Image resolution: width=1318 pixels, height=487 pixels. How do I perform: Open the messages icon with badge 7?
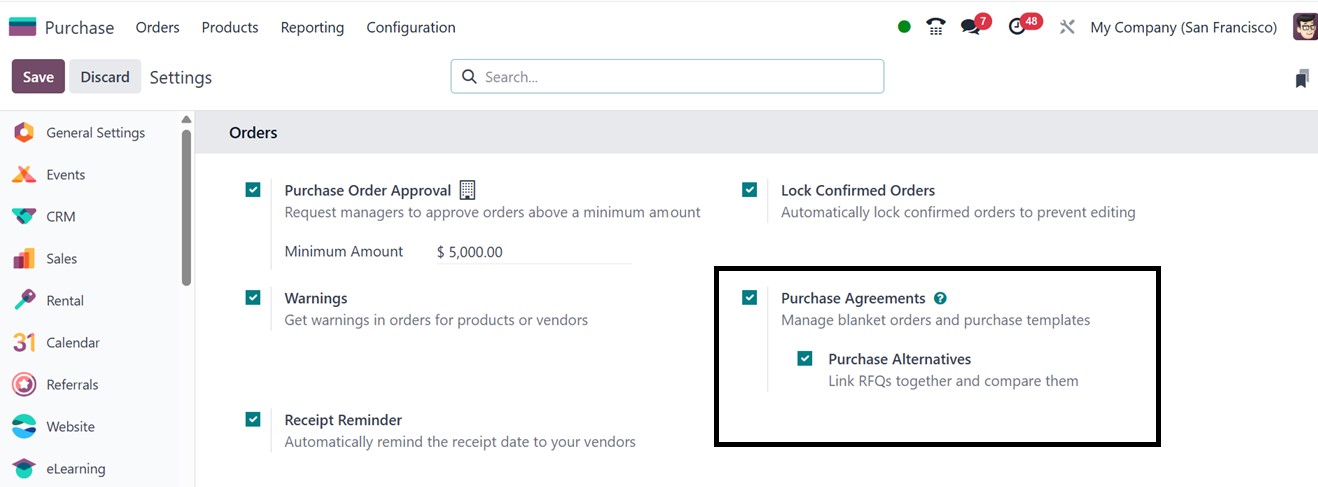(971, 27)
